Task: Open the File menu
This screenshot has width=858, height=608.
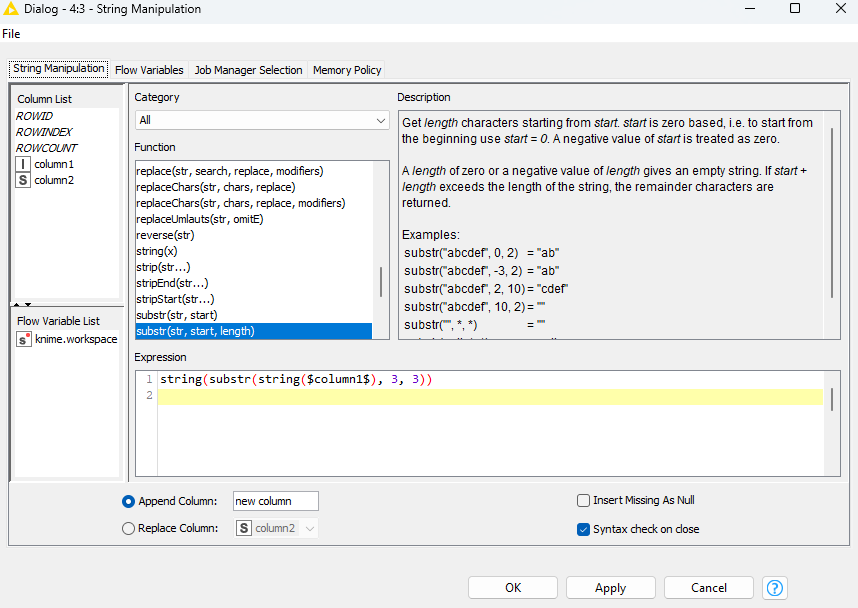Action: click(11, 33)
